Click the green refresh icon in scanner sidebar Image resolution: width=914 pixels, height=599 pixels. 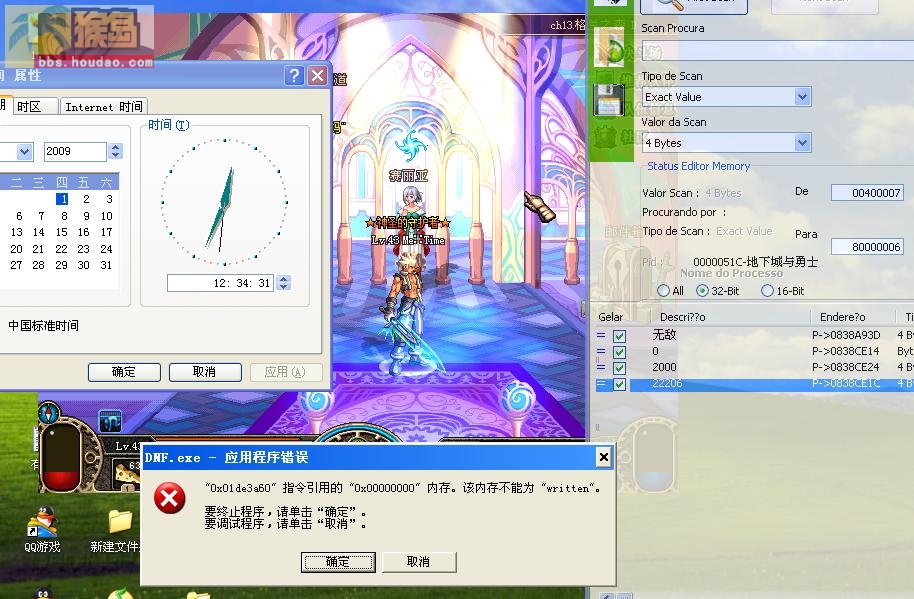click(609, 47)
